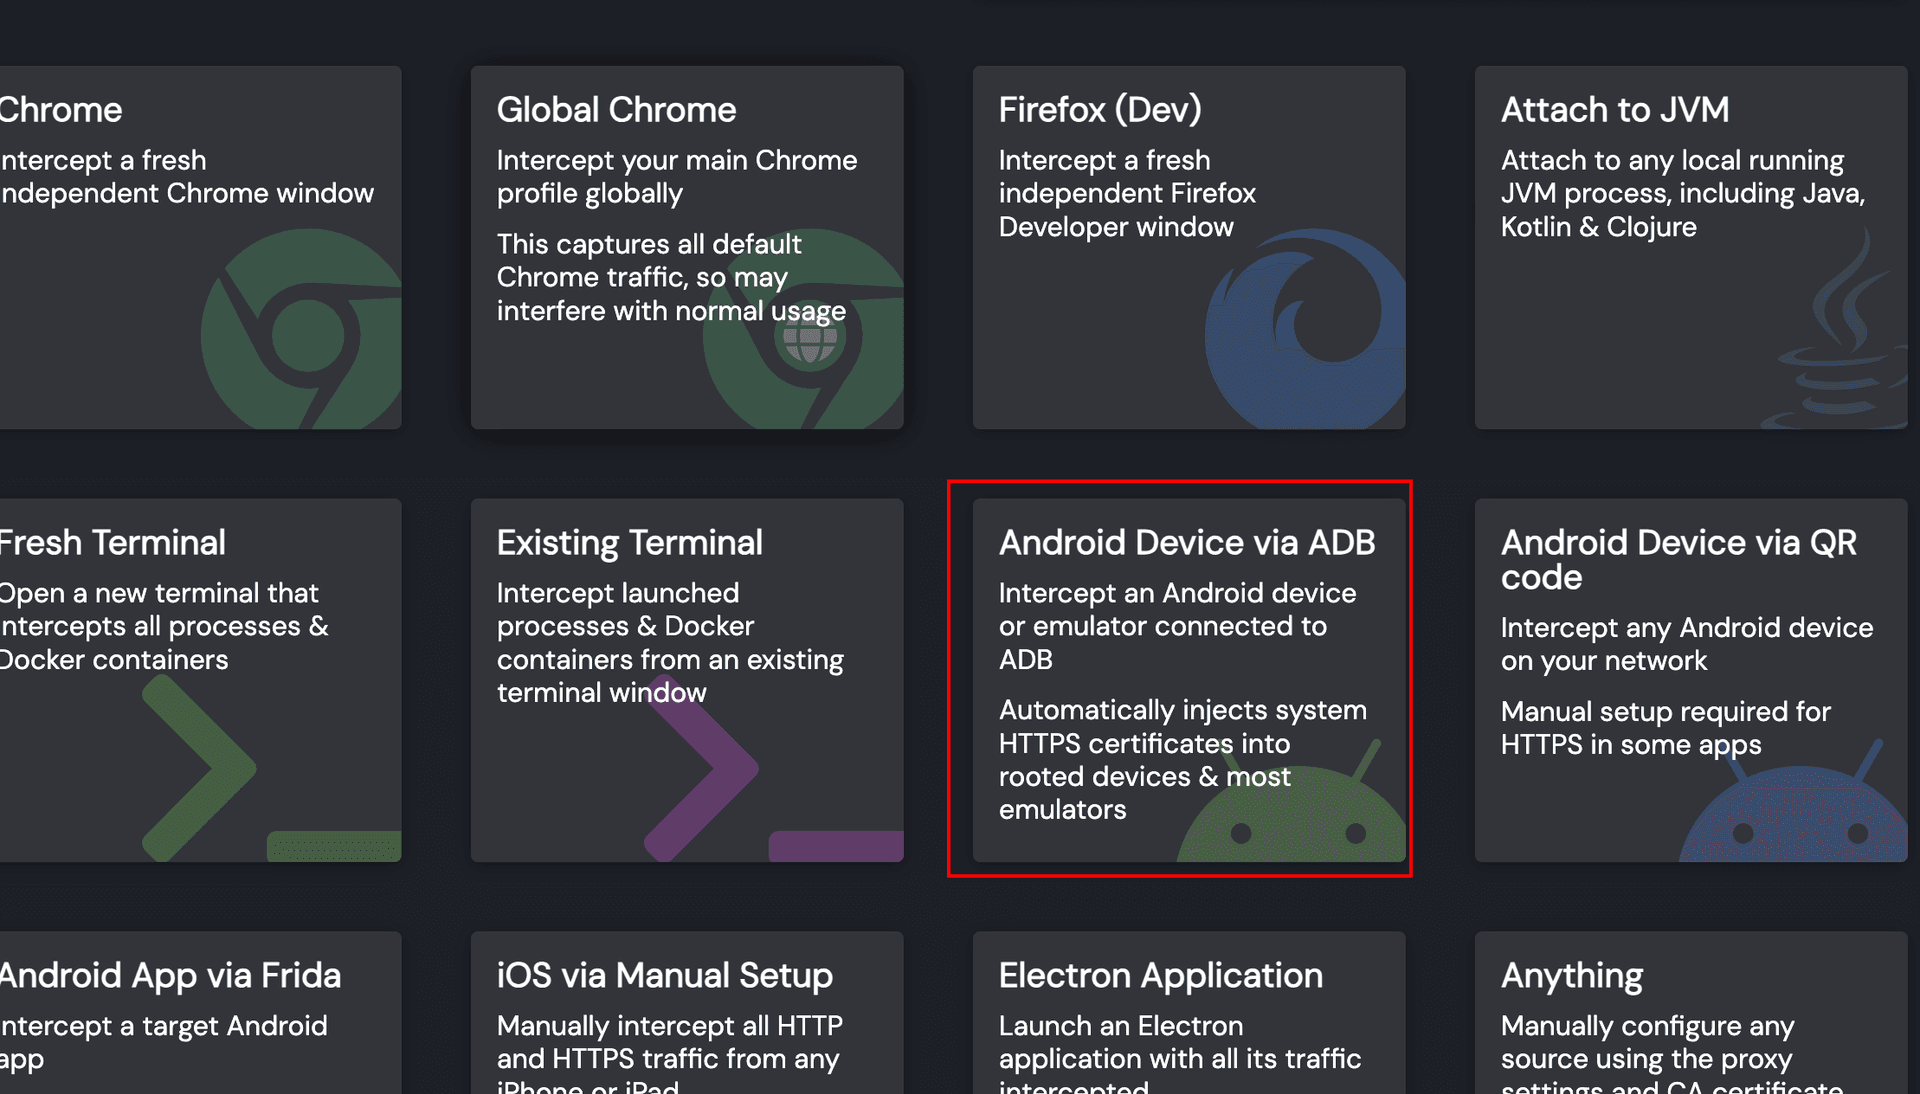1920x1094 pixels.
Task: Click "Intercept any Android device on your network" text
Action: (1687, 644)
